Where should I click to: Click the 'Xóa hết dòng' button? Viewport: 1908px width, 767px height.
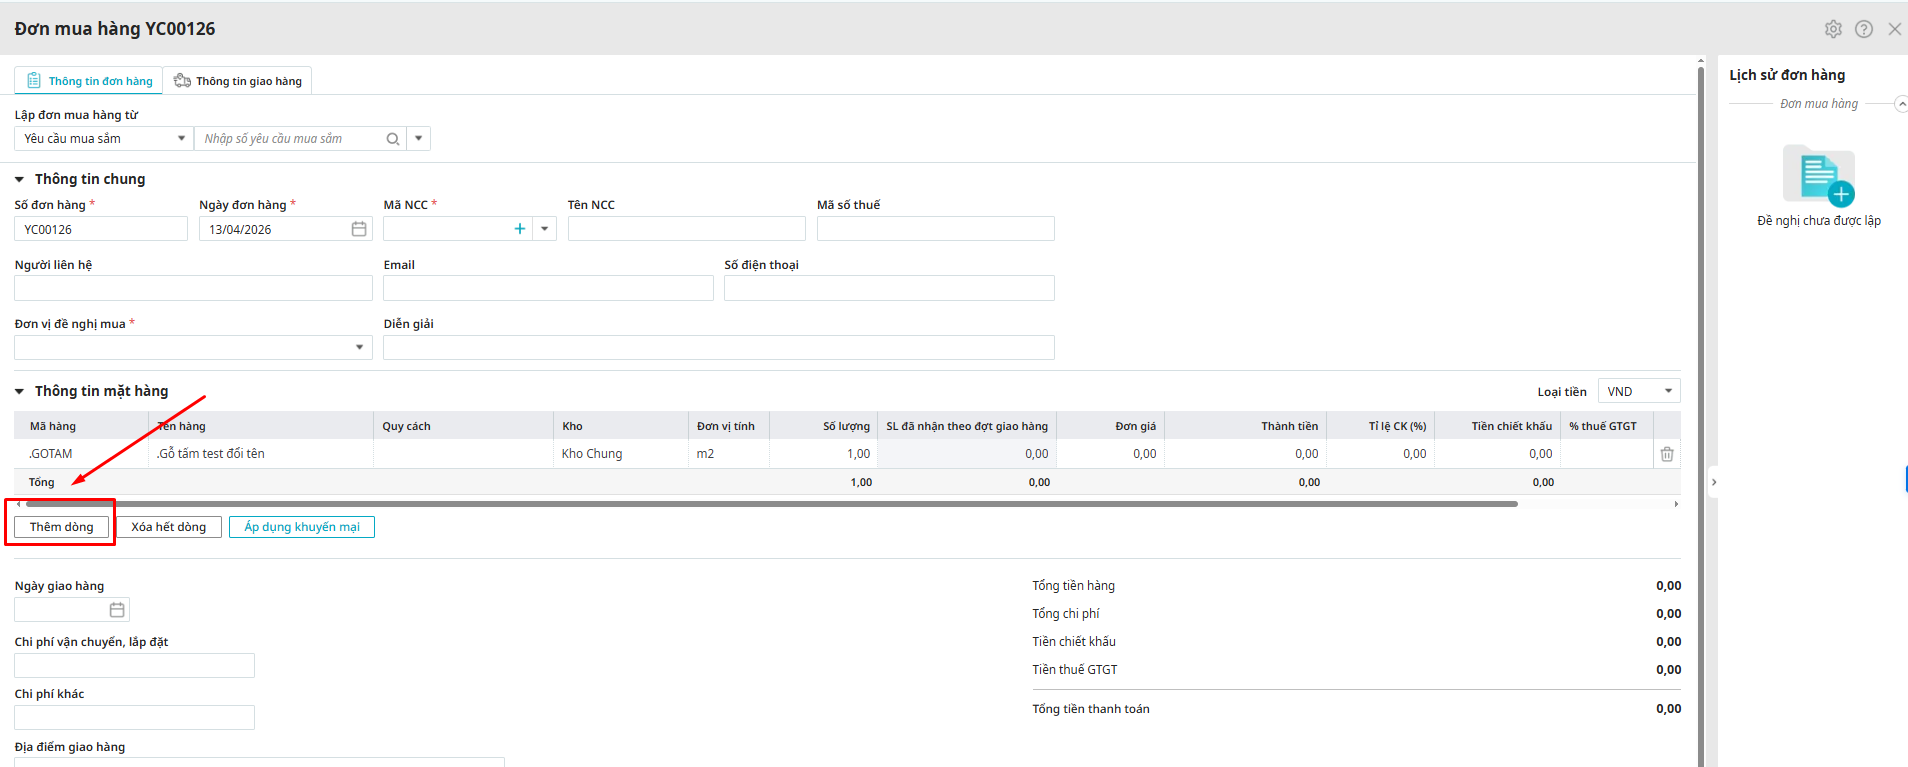pyautogui.click(x=168, y=527)
